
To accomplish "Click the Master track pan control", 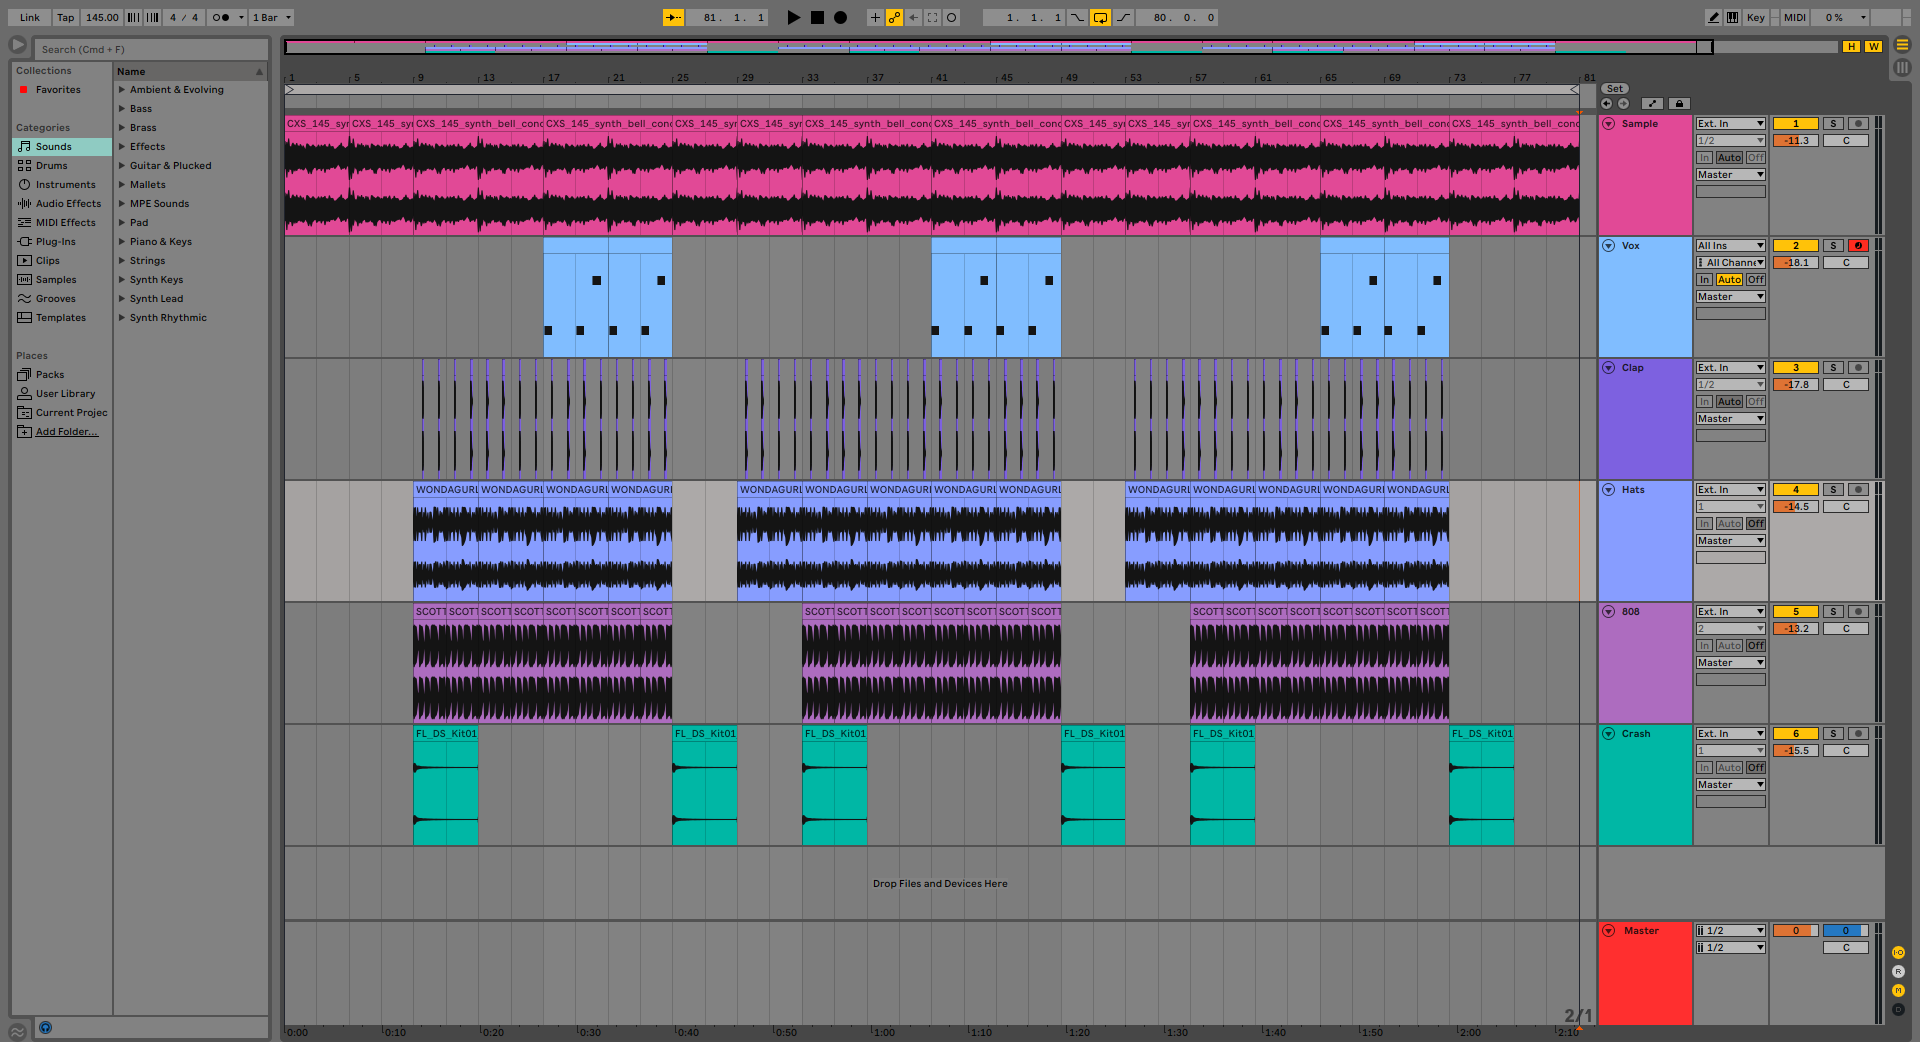I will tap(1845, 947).
